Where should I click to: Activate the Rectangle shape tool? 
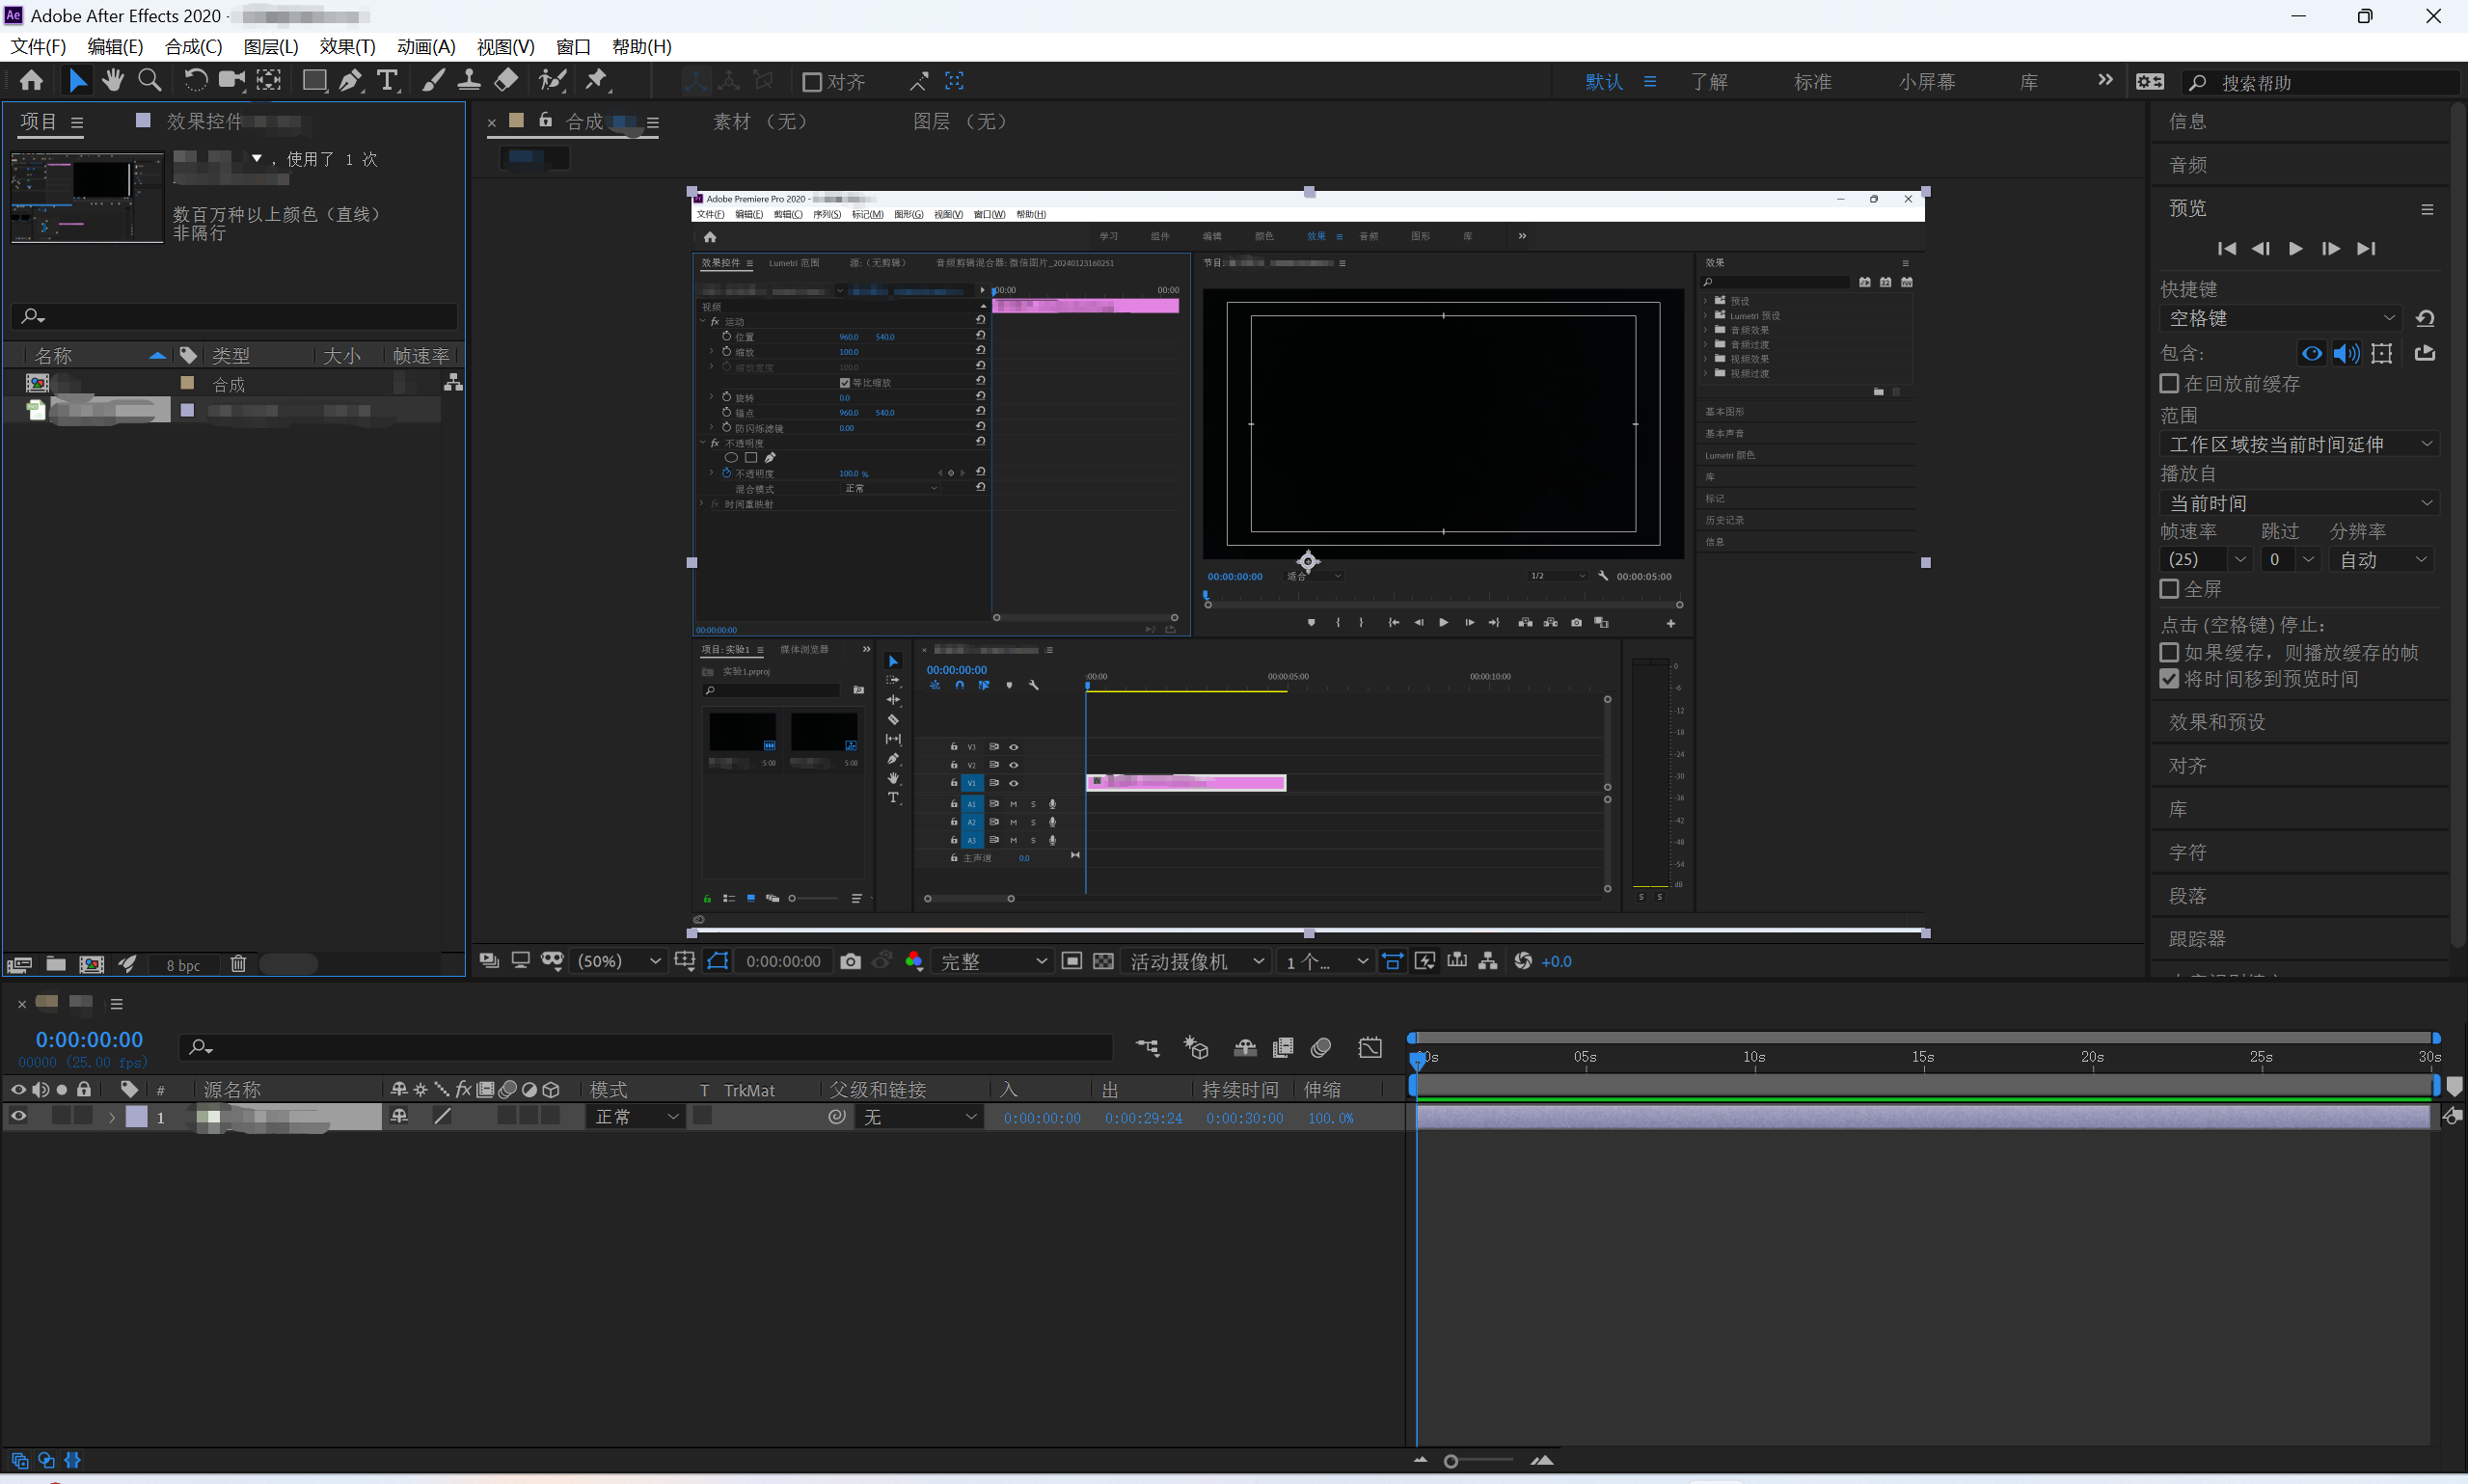tap(314, 81)
